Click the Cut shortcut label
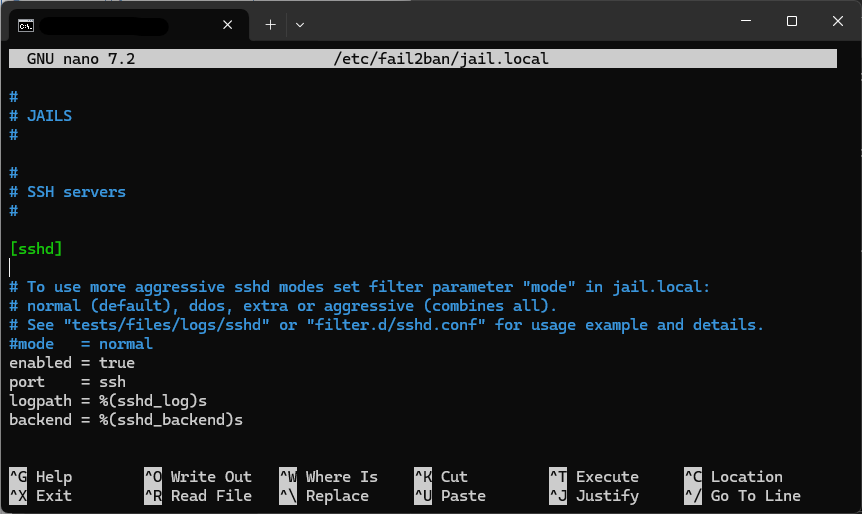 (454, 477)
